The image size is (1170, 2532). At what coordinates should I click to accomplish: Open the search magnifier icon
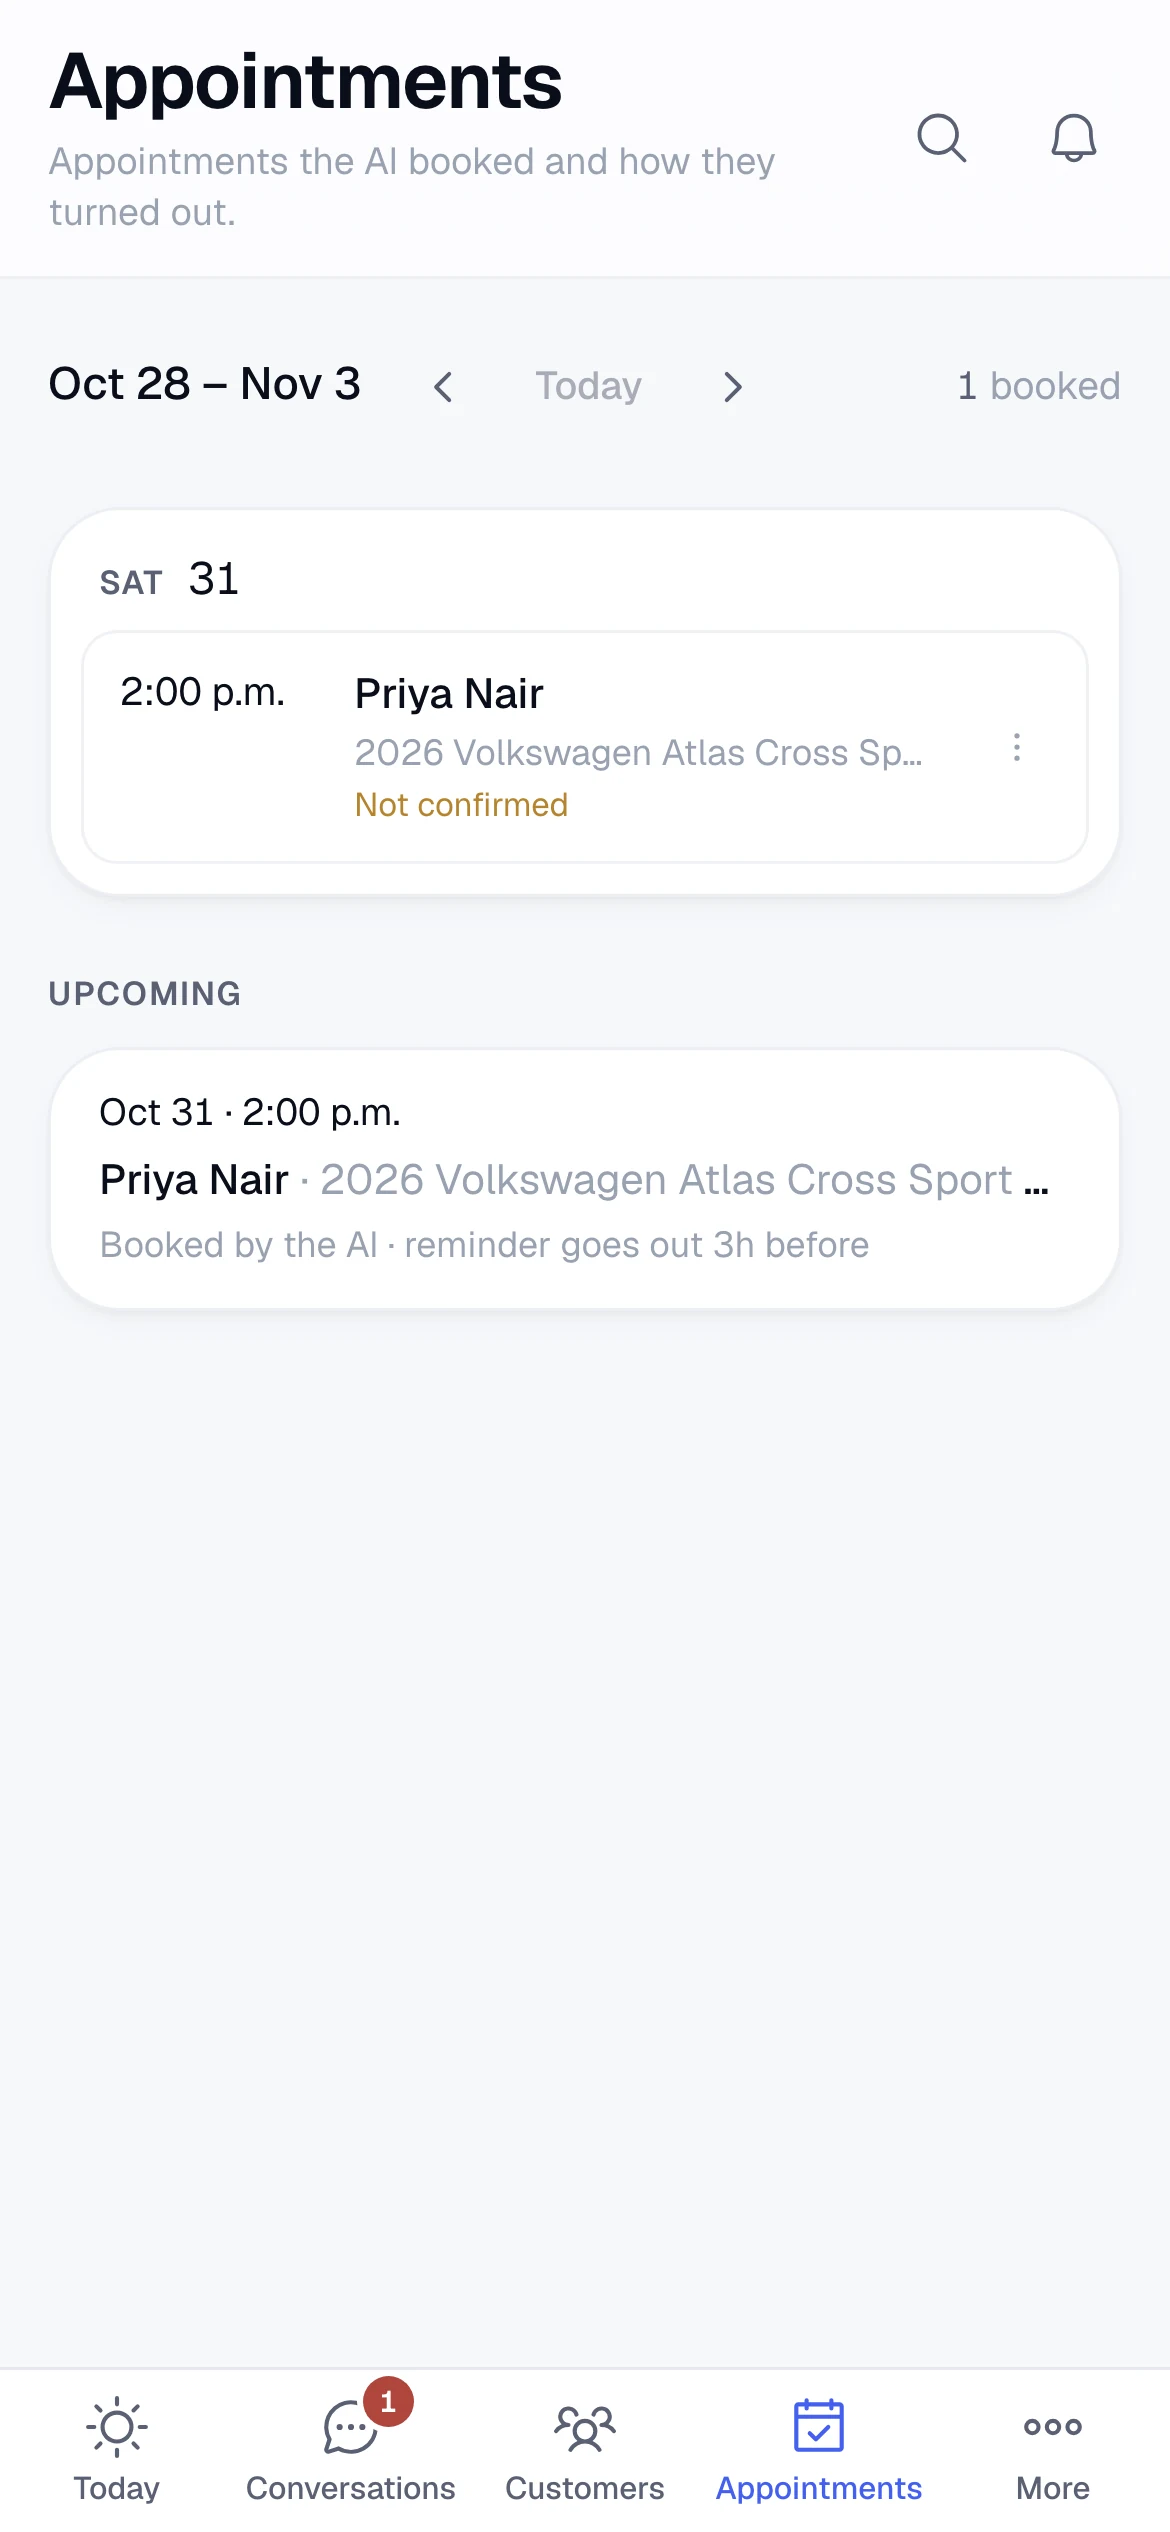click(x=941, y=138)
